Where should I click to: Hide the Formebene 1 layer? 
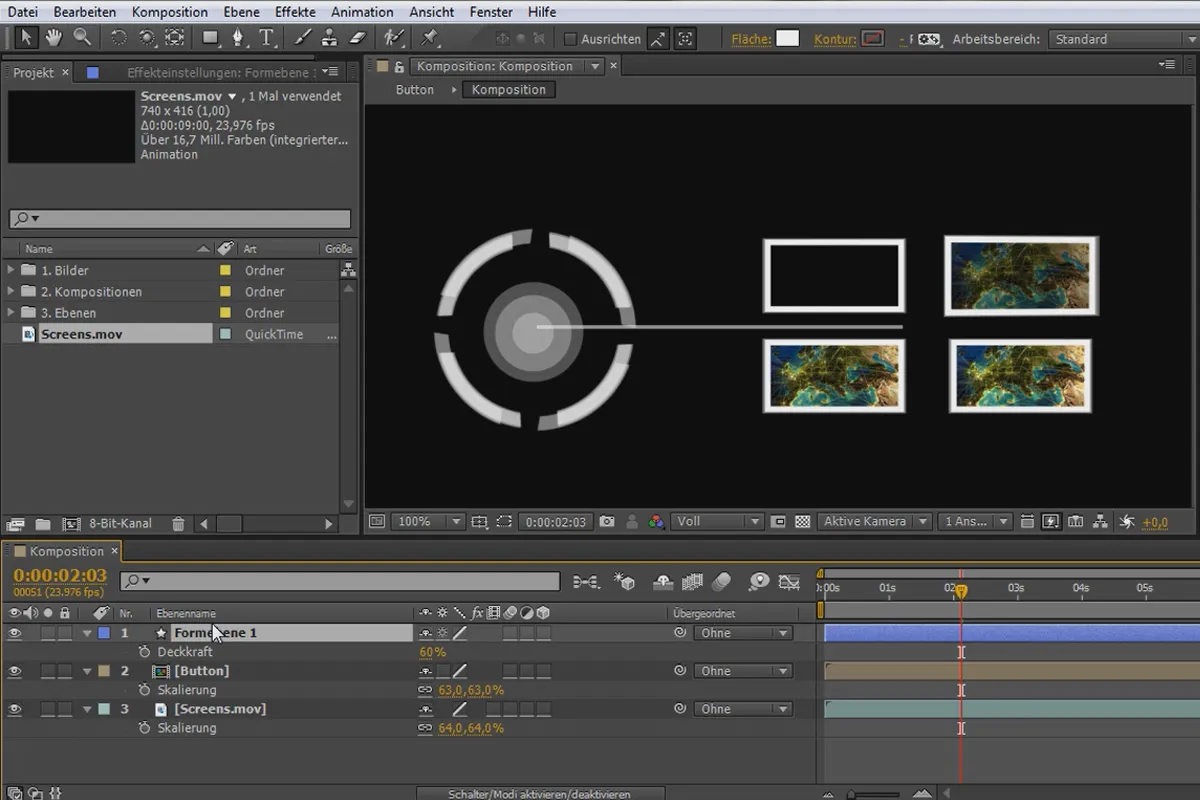click(x=14, y=633)
